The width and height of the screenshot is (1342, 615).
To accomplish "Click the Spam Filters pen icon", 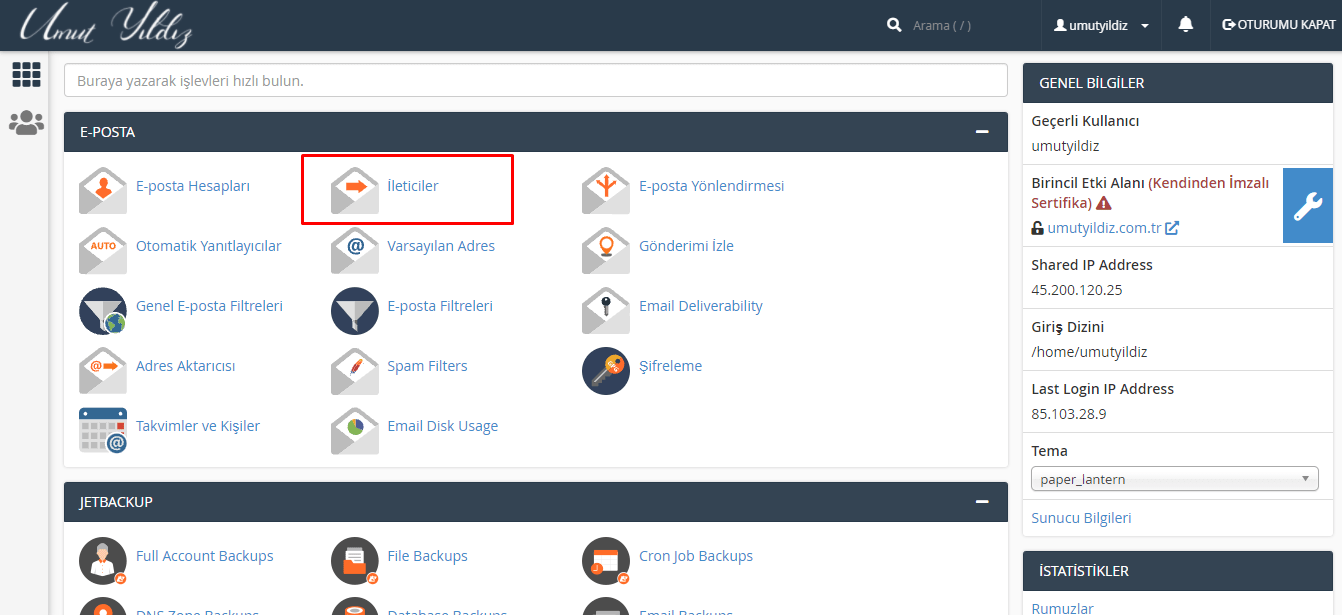I will (355, 370).
